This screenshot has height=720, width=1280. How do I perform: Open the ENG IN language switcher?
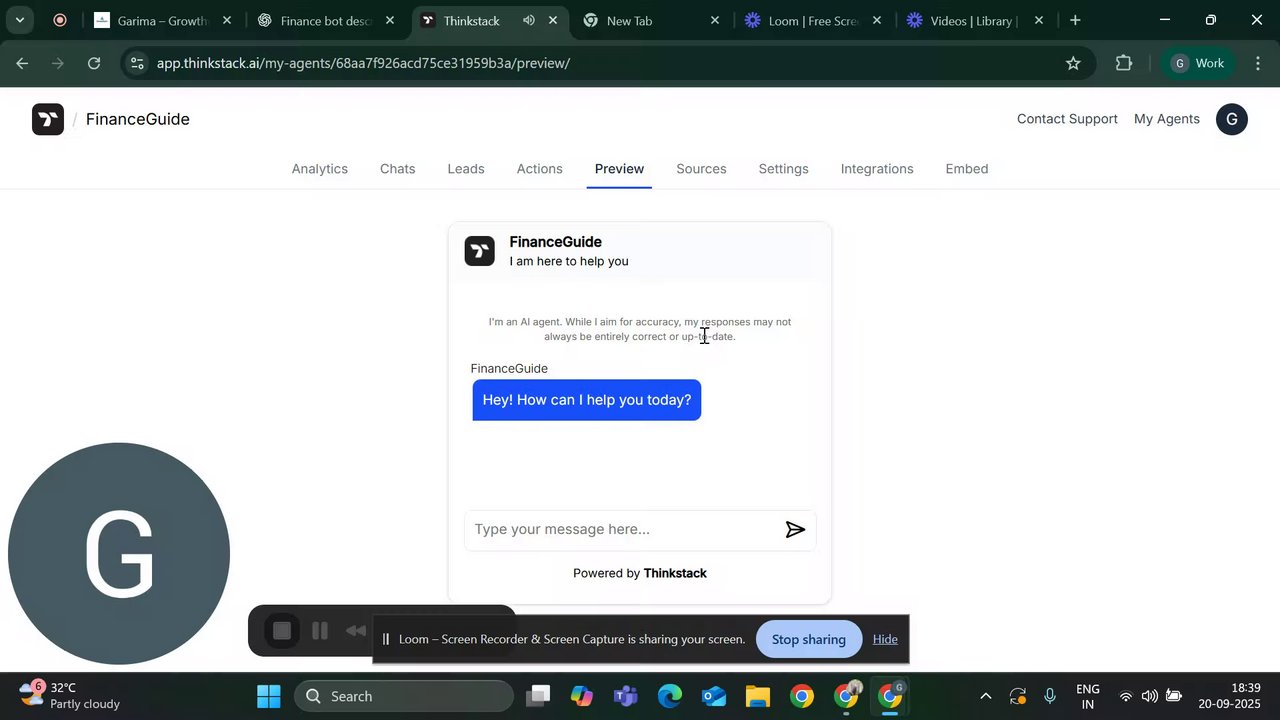click(x=1087, y=696)
